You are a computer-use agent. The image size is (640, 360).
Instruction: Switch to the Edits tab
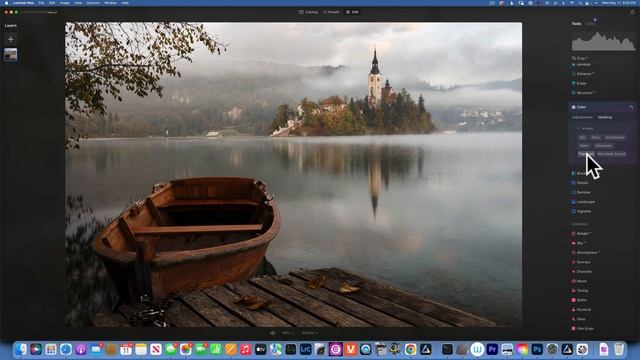click(590, 24)
